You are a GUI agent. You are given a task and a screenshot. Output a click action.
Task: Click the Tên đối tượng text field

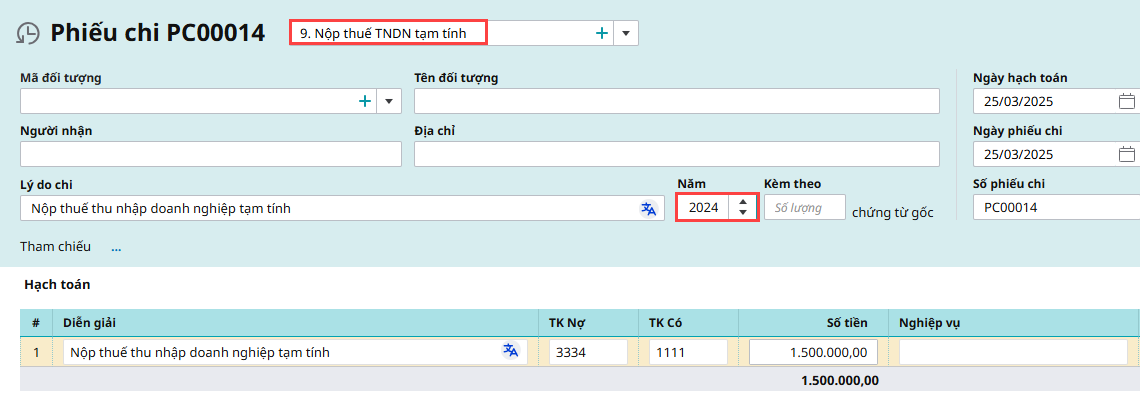pos(677,101)
